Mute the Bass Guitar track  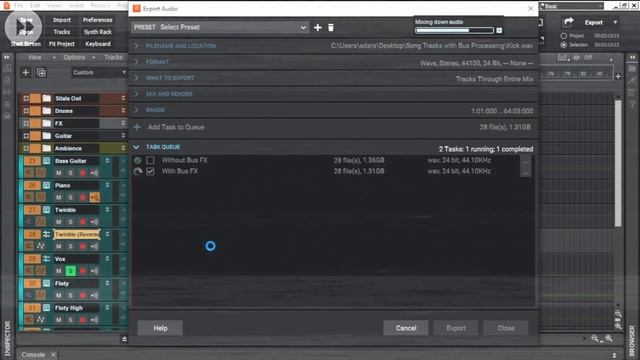point(59,173)
